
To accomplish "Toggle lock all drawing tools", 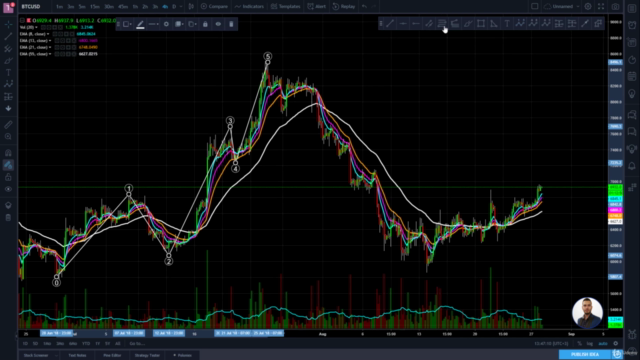I will coord(8,177).
